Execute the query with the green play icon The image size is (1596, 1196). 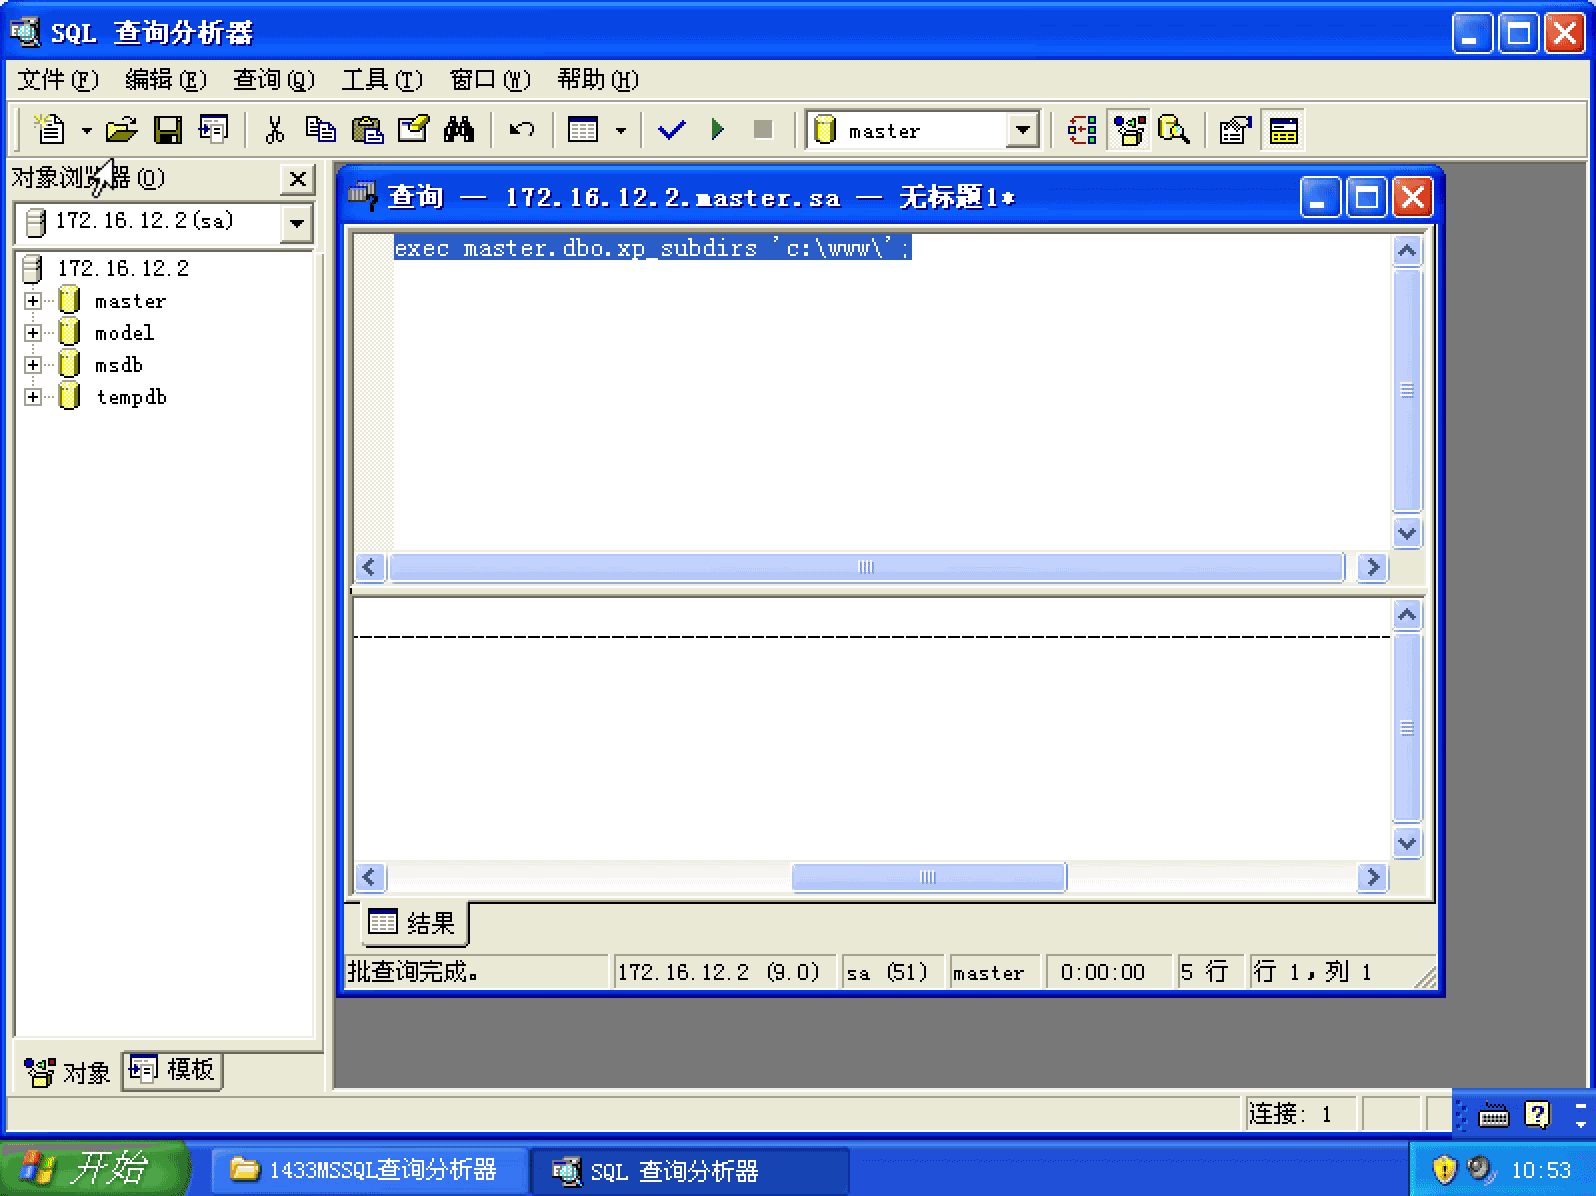[x=717, y=130]
